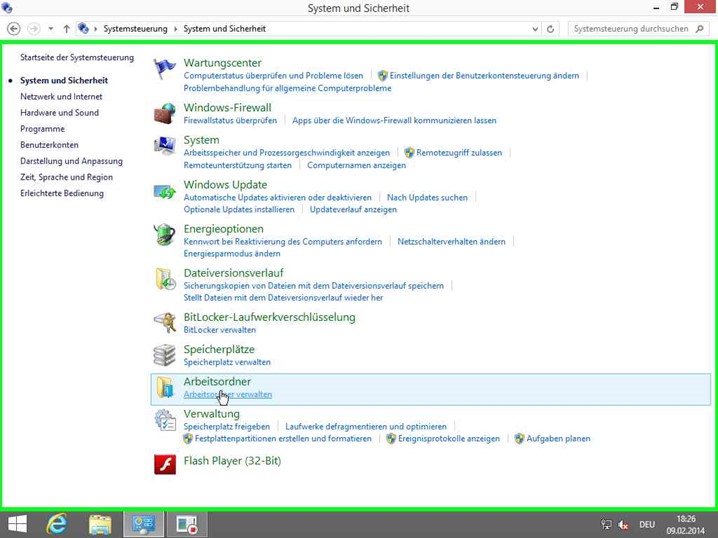Open Updateverlauf anzeigen
The width and height of the screenshot is (718, 538).
click(x=353, y=209)
